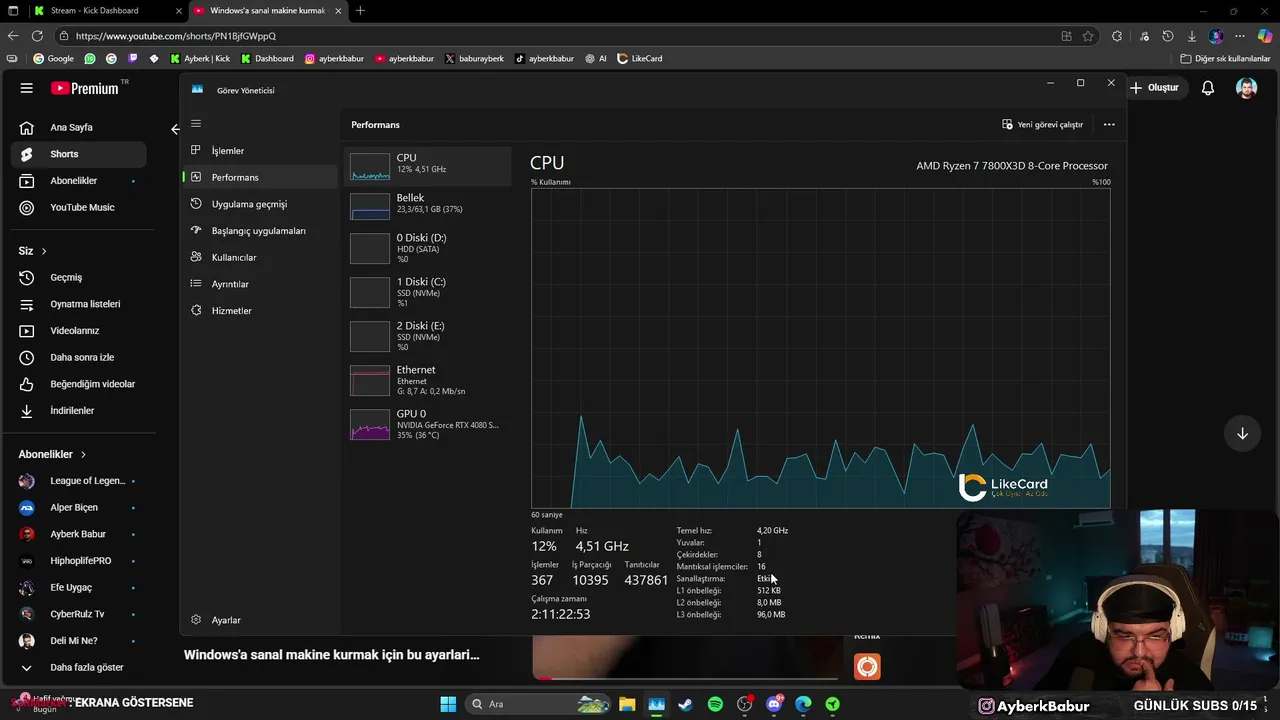Select the Bellek performance entry
The width and height of the screenshot is (1280, 720).
427,205
